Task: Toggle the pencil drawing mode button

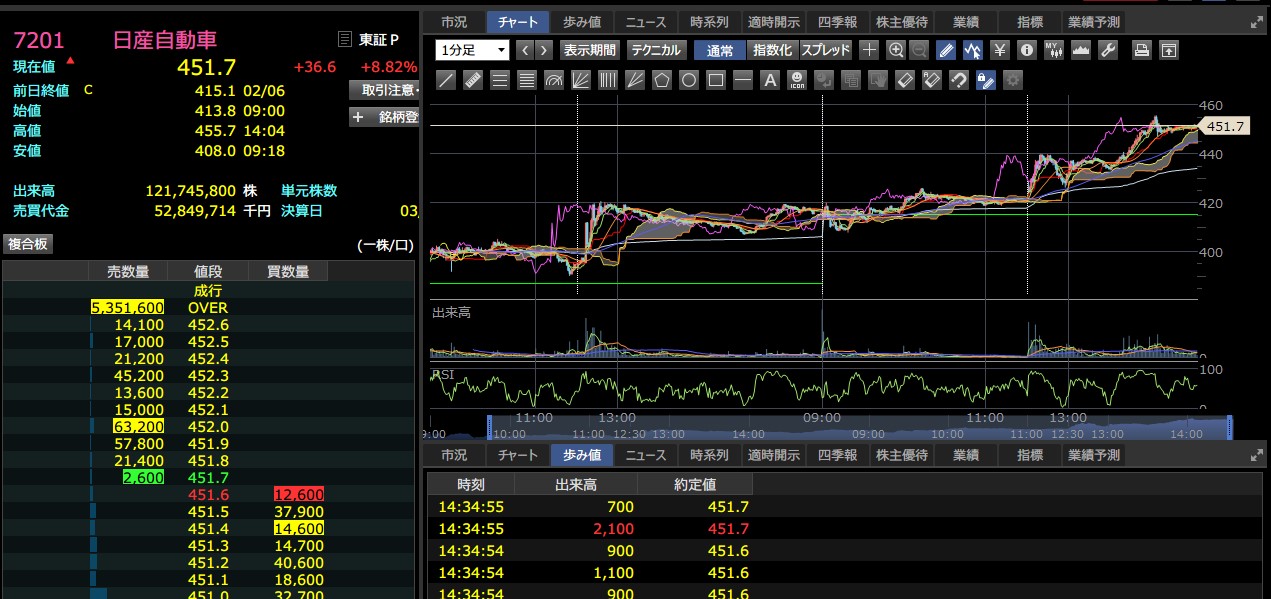Action: 946,50
